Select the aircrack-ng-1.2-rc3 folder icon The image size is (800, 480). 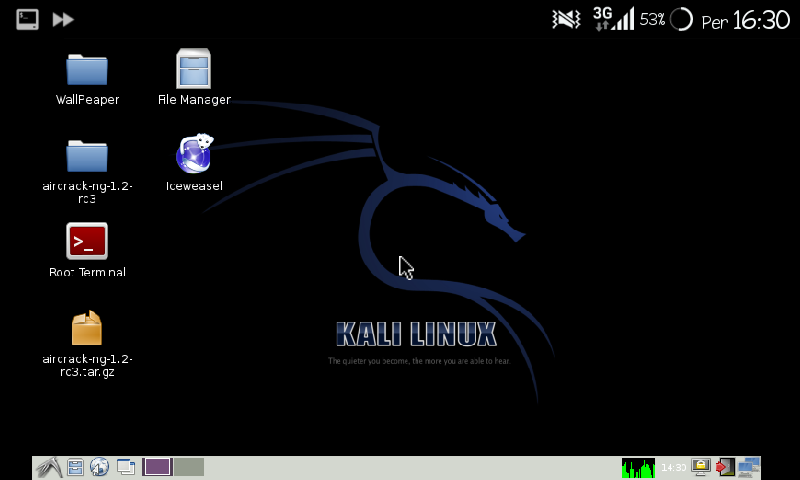coord(87,156)
